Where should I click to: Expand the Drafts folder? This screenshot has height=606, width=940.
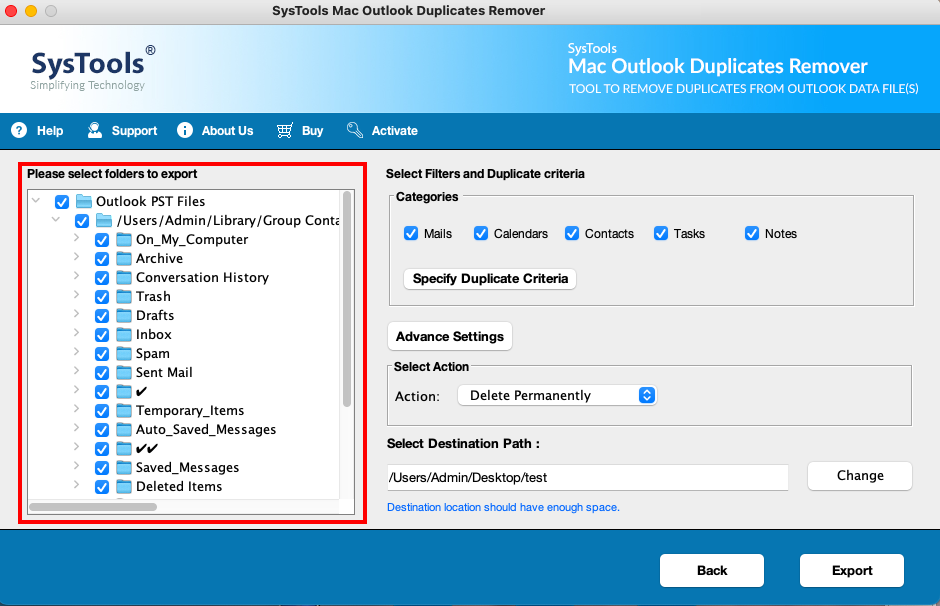76,313
